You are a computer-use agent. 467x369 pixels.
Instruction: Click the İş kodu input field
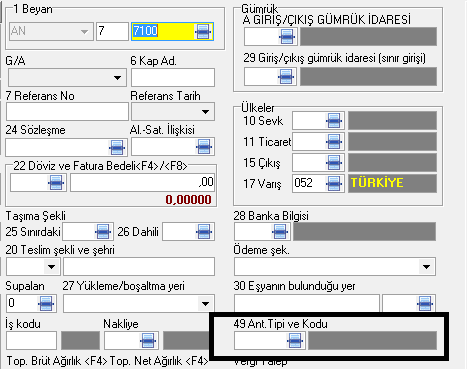pos(31,340)
